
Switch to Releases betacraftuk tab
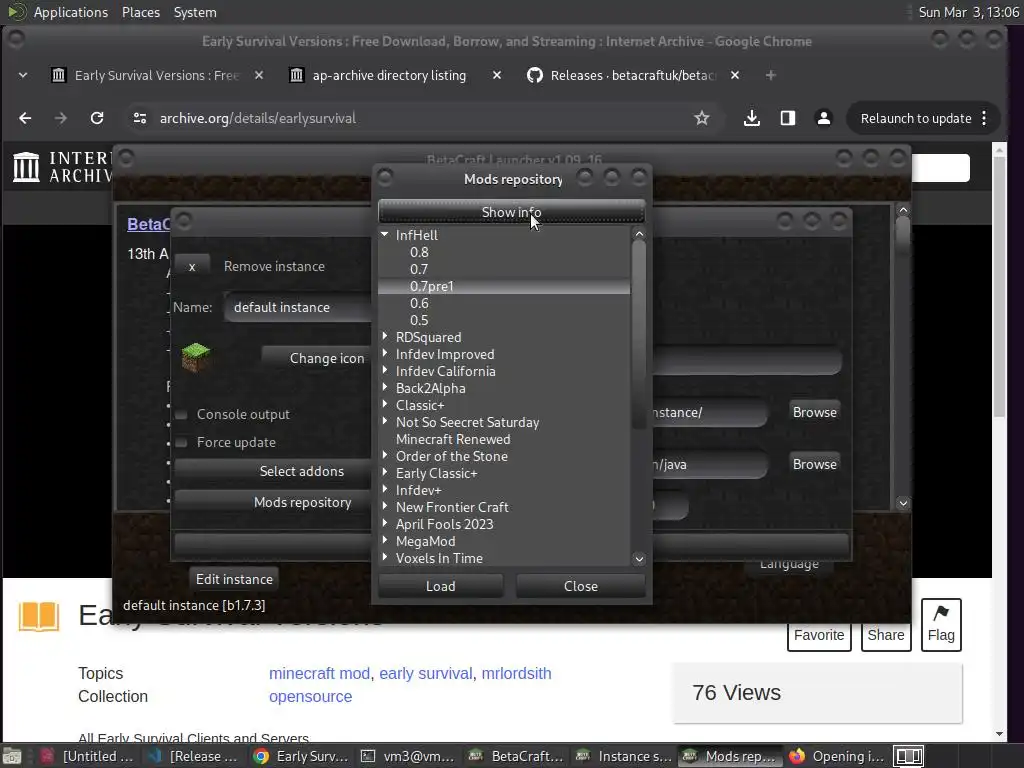click(632, 75)
